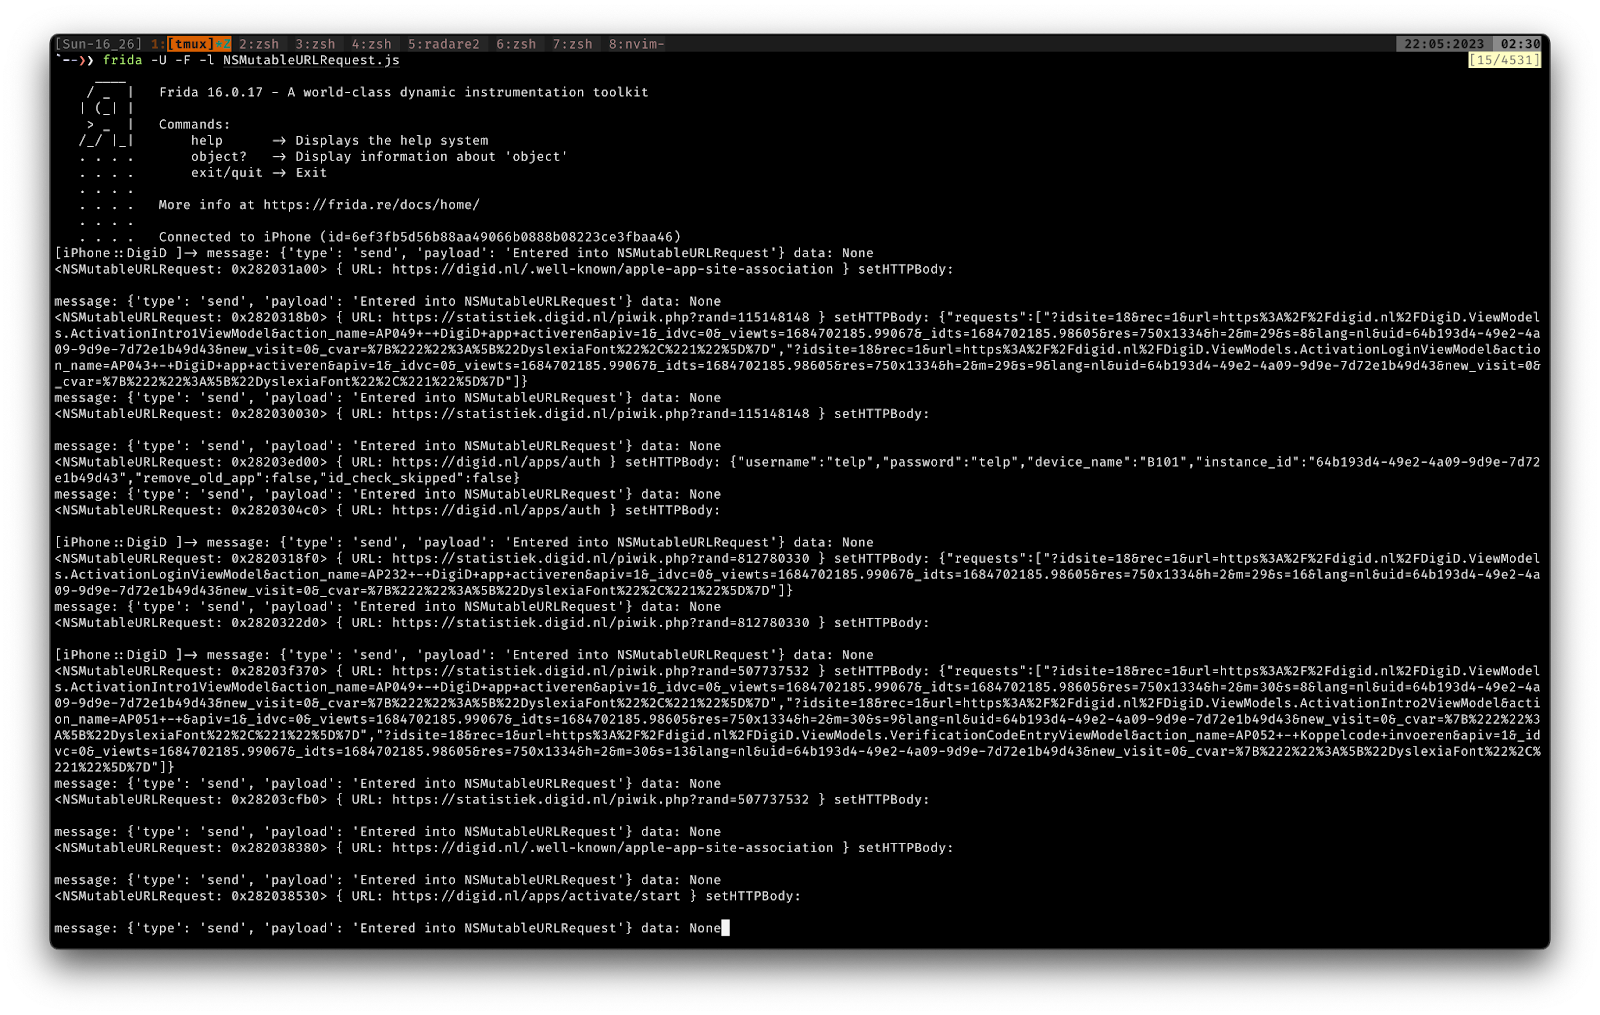Click the scroll position indicator [15/4531]
Screen dimensions: 1600x1015
coord(1504,60)
